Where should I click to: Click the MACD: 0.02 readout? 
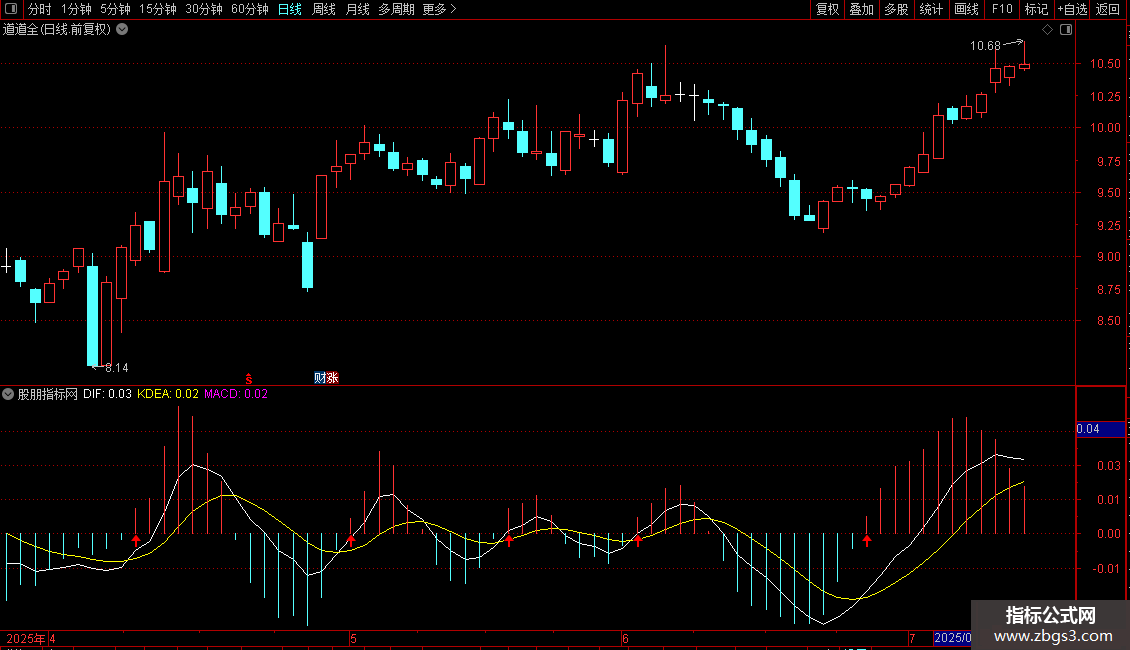click(x=236, y=394)
